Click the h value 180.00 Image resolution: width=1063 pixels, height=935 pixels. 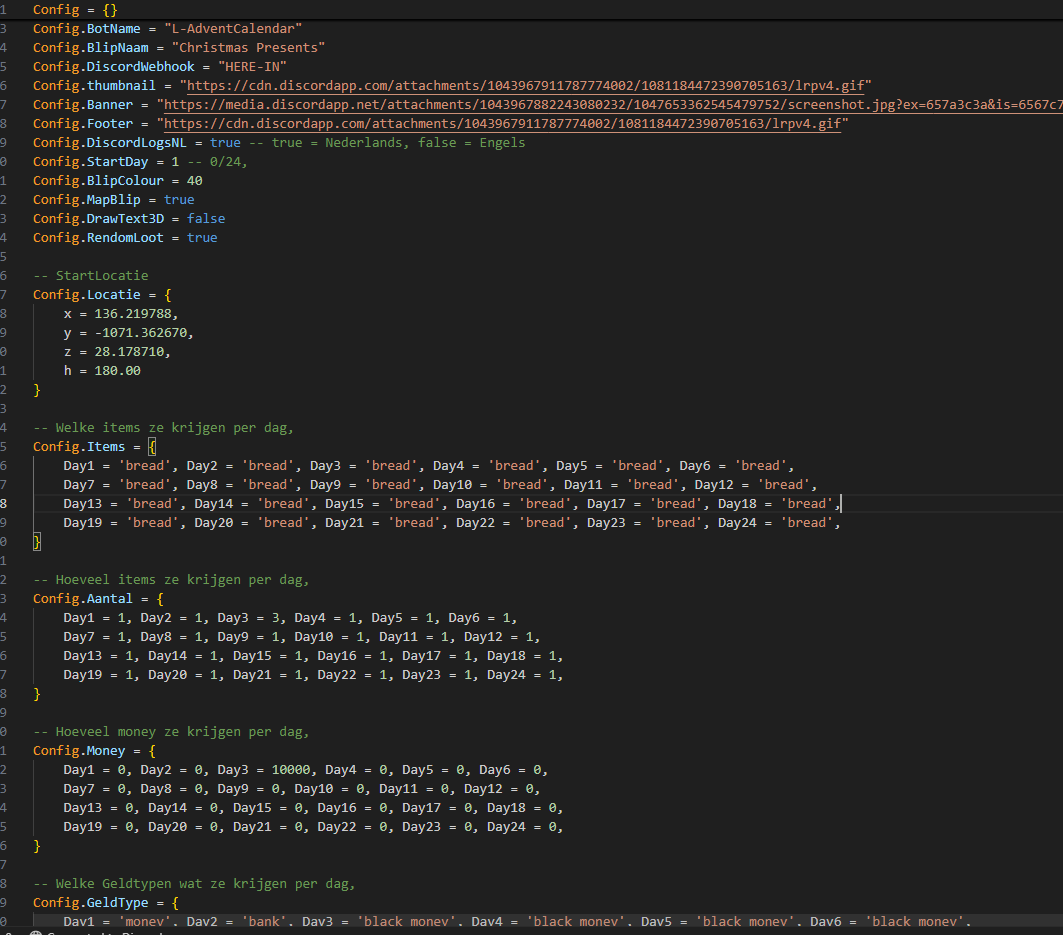tap(117, 370)
